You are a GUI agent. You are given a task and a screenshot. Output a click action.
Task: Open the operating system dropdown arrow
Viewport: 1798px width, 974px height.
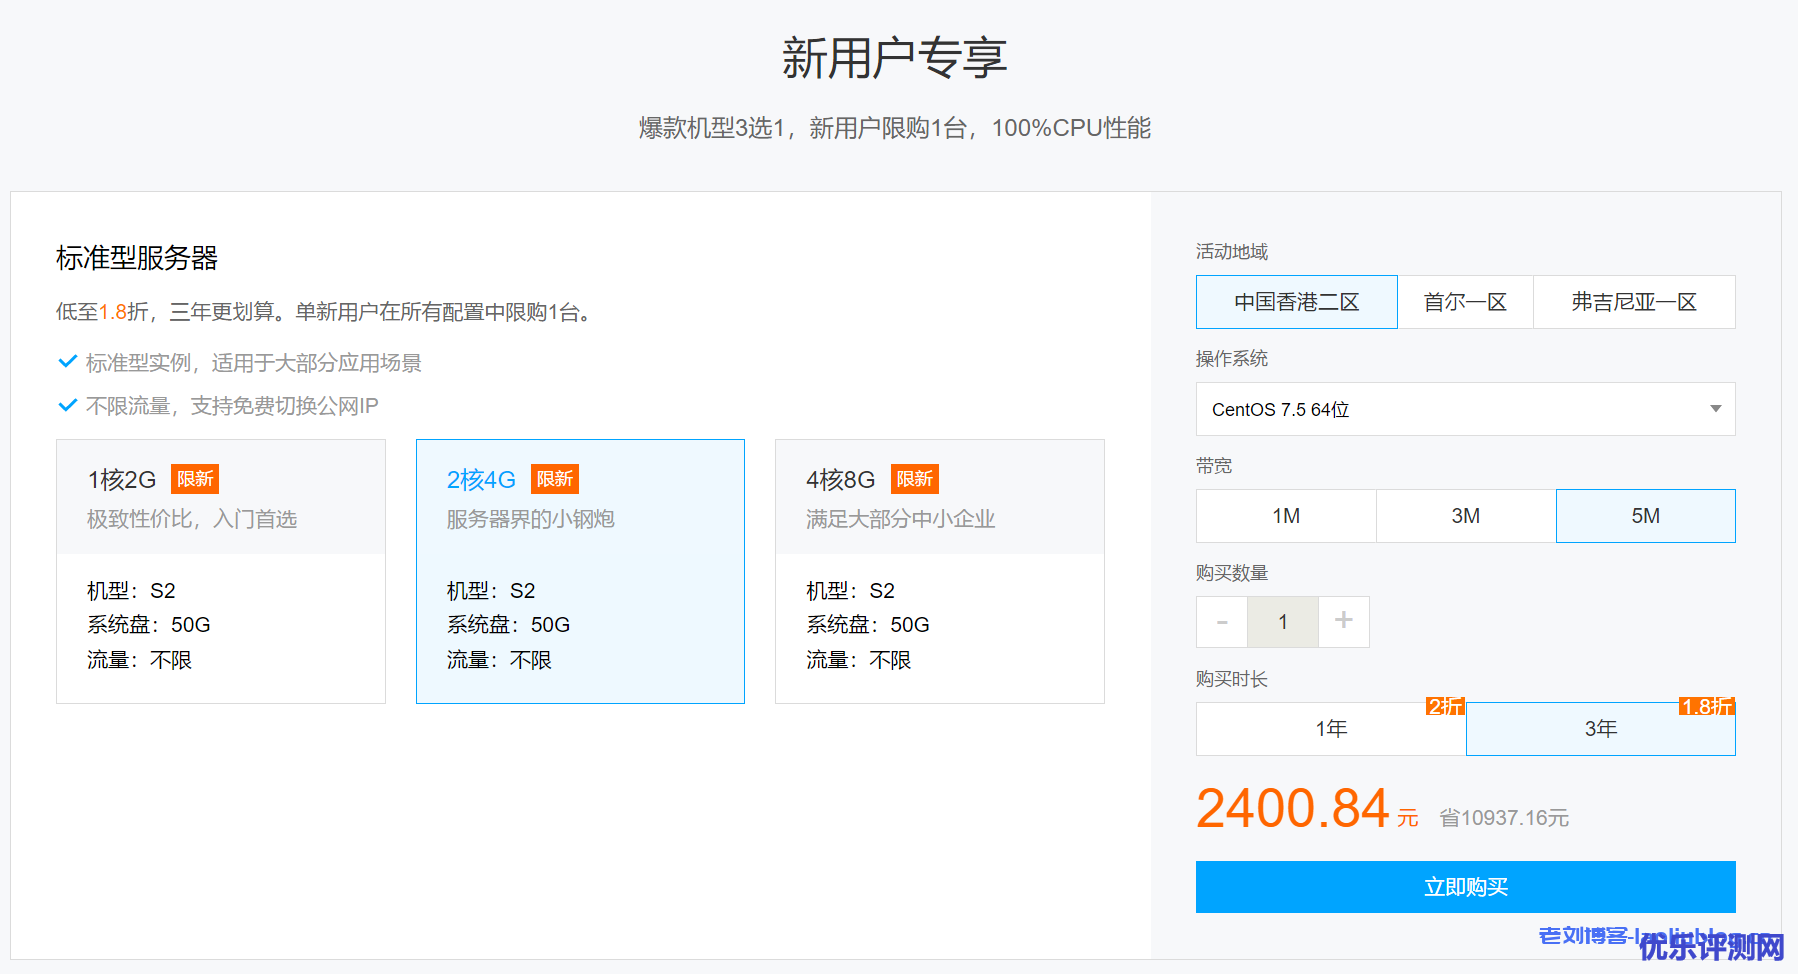coord(1715,409)
